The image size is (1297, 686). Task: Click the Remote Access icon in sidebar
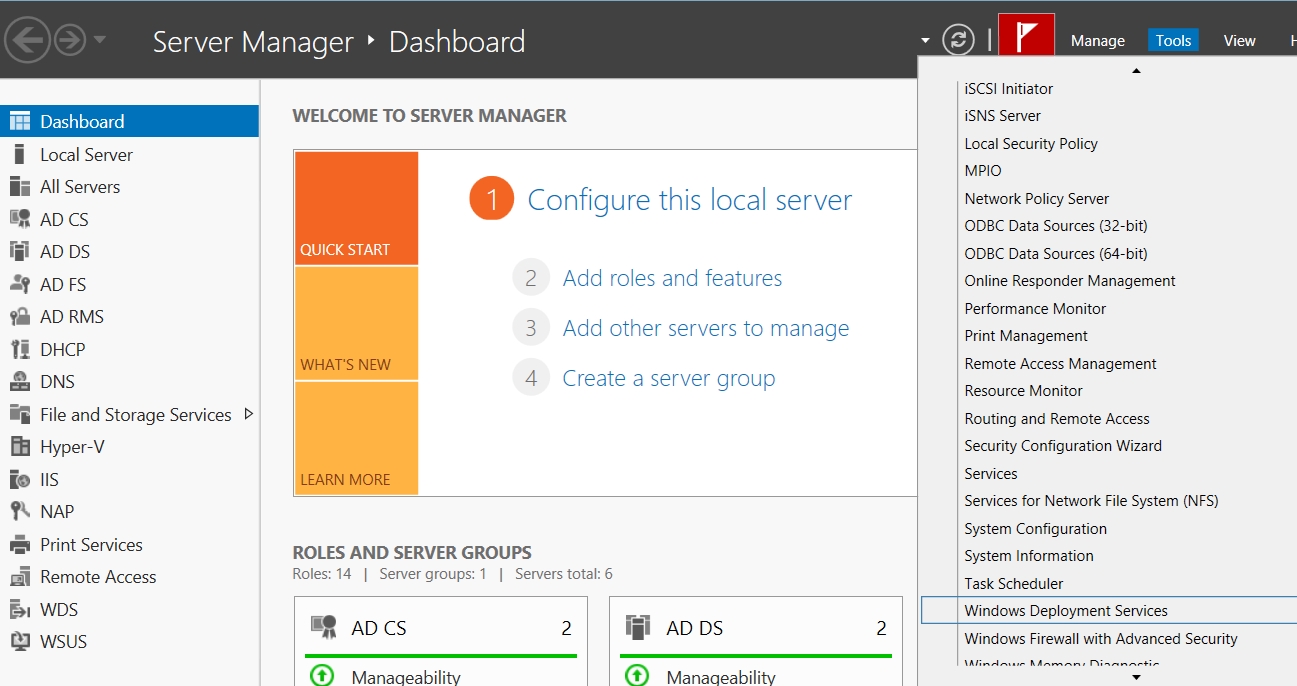tap(20, 577)
